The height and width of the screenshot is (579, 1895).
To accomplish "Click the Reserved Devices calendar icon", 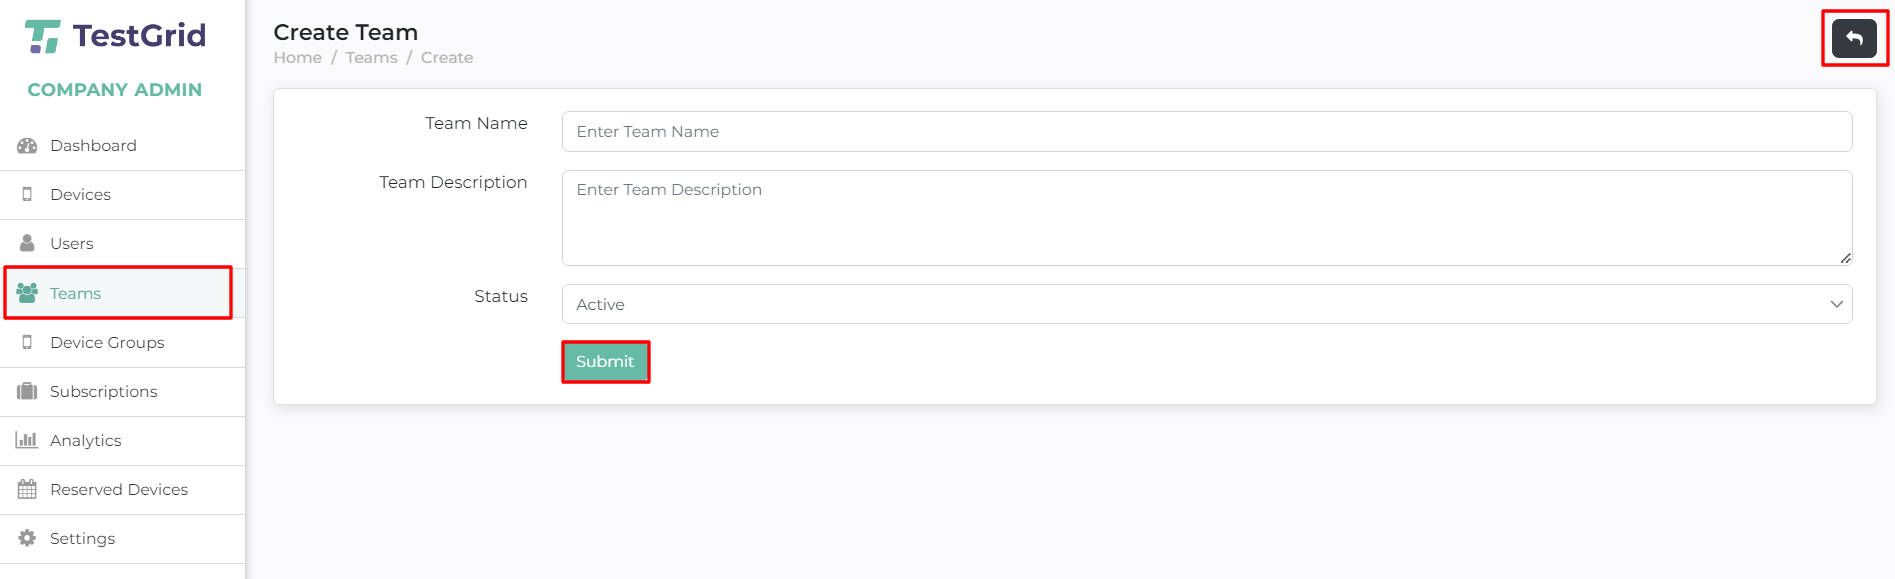I will tap(27, 489).
